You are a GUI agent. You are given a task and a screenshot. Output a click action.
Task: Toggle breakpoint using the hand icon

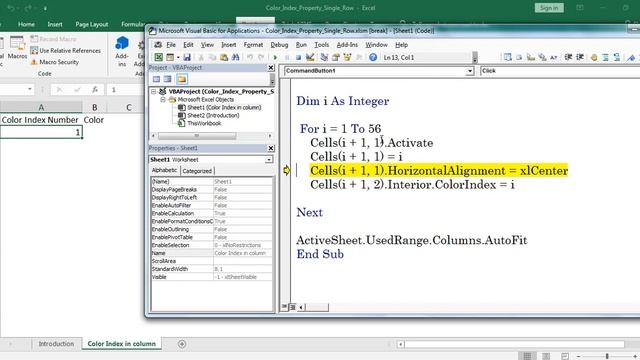point(594,58)
